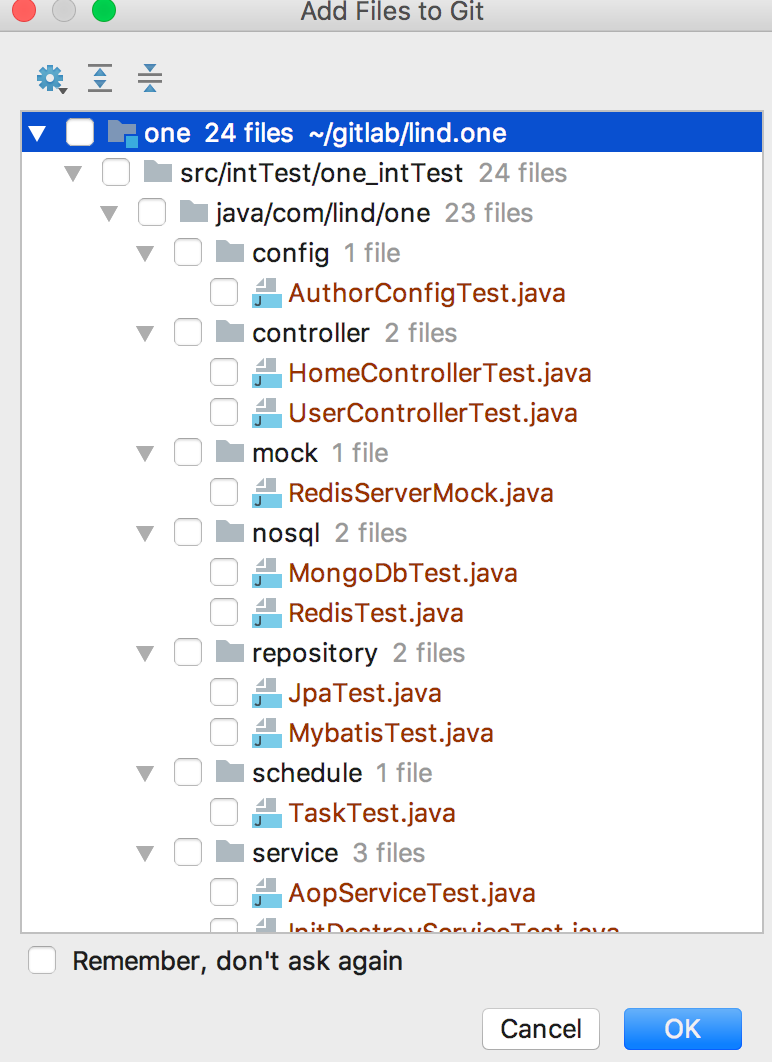Collapse the repository folder tree arrow
The height and width of the screenshot is (1062, 772).
tap(146, 654)
